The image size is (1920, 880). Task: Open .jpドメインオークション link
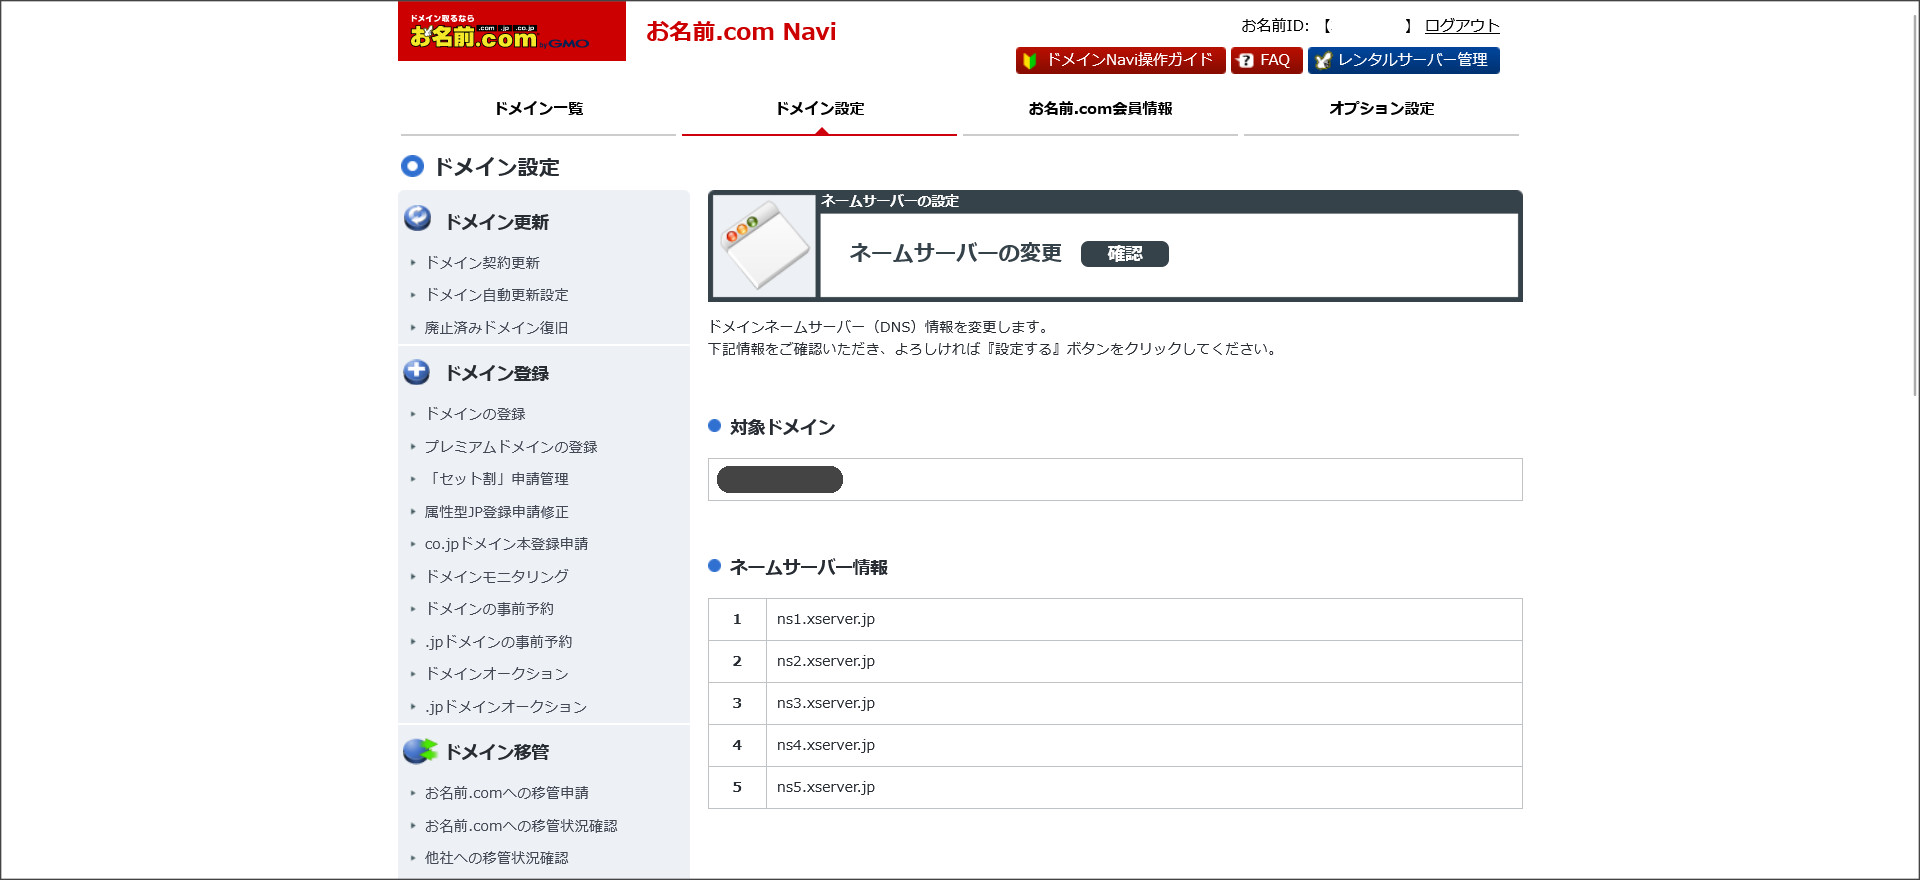(x=506, y=707)
